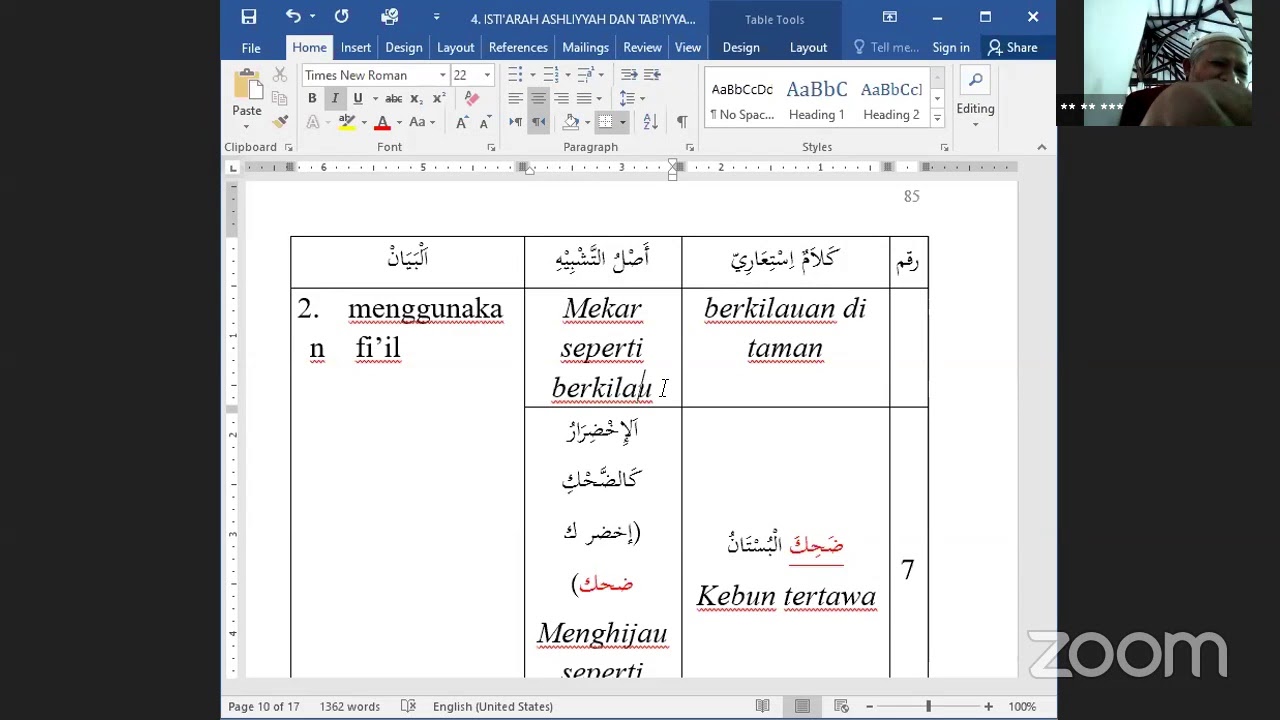The width and height of the screenshot is (1280, 720).
Task: Switch to Web Layout view in status bar
Action: point(842,706)
